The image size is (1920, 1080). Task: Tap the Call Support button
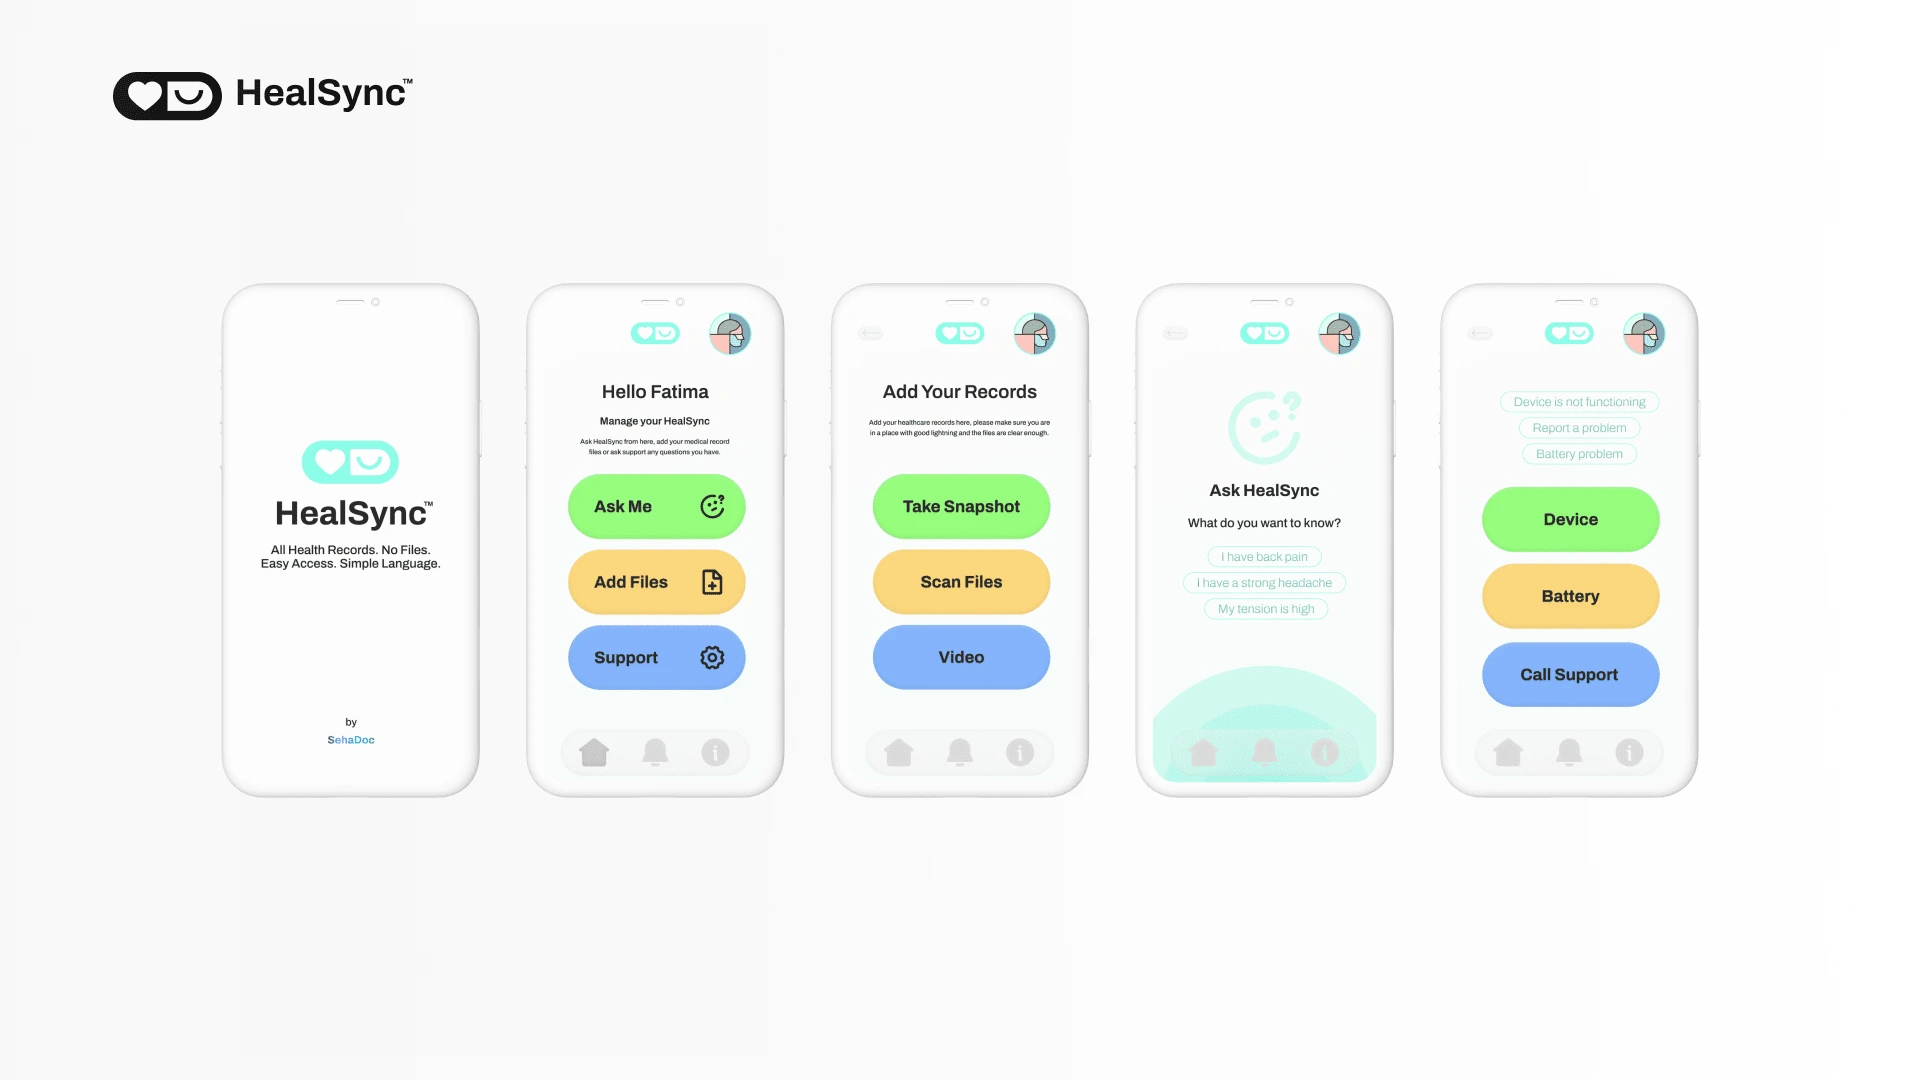point(1569,674)
